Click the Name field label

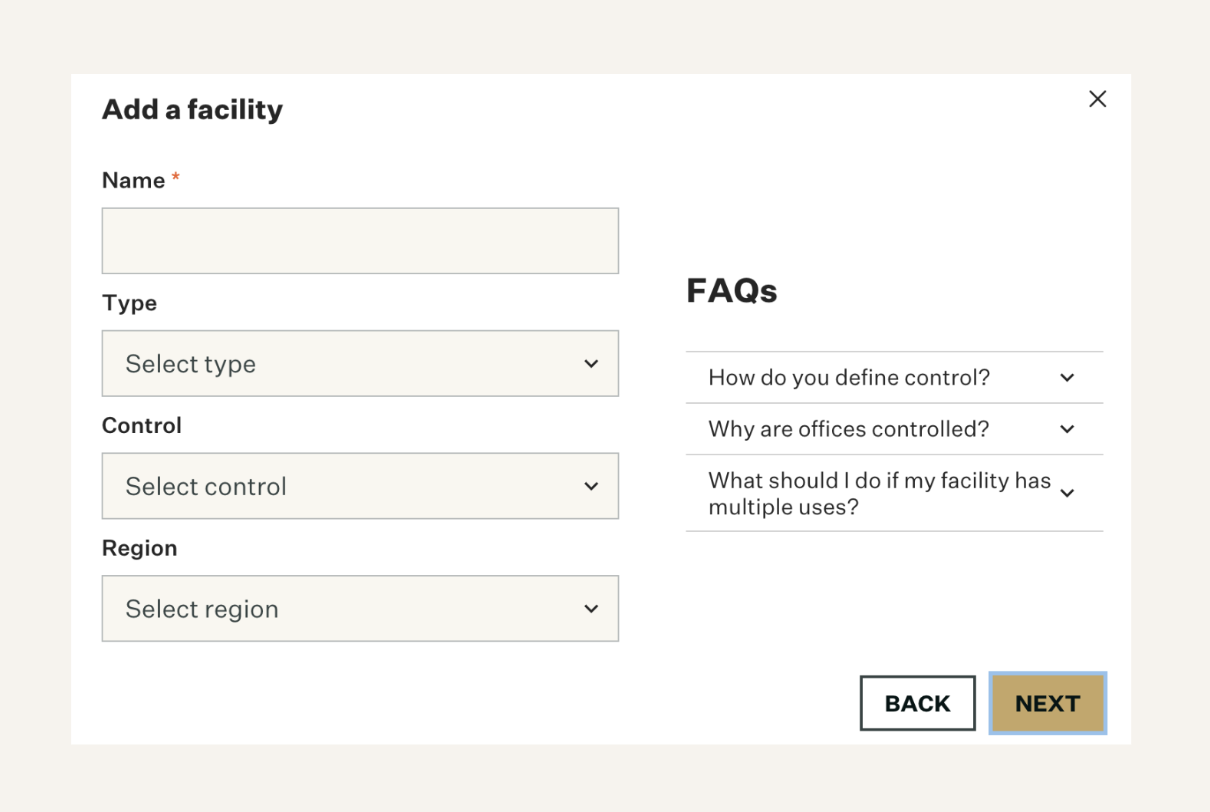tap(134, 181)
